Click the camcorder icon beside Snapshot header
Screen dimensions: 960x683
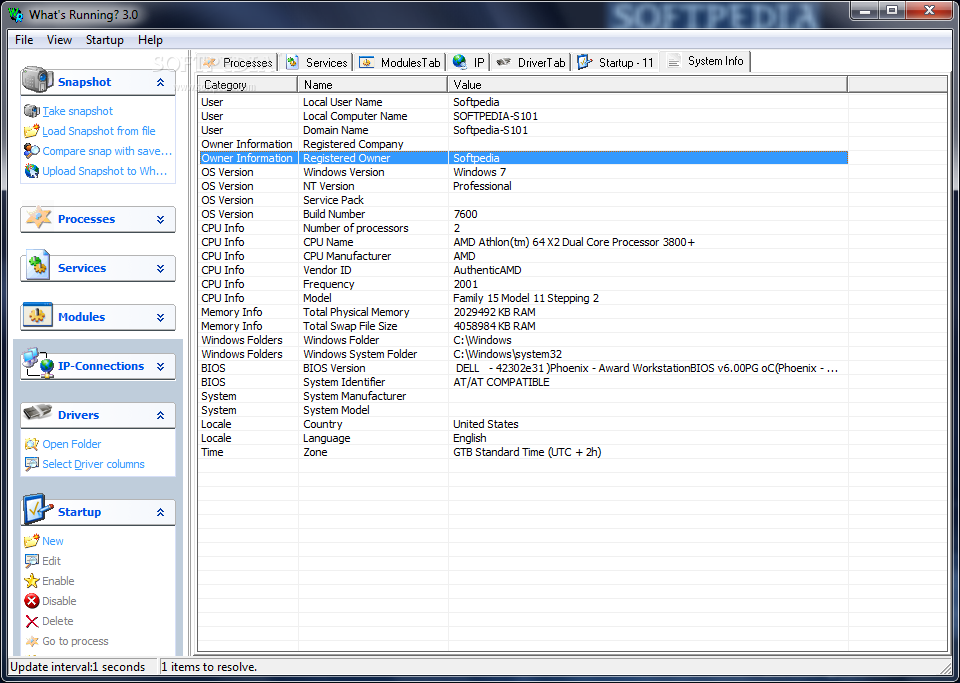pos(37,80)
